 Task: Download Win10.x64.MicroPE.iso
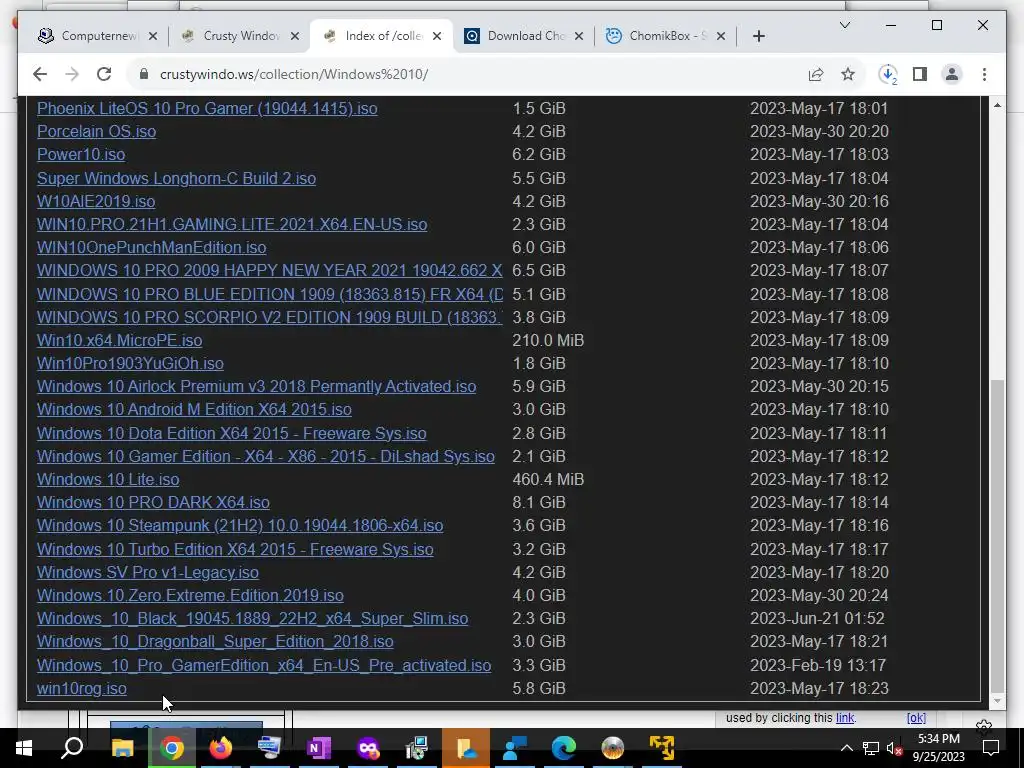[x=120, y=340]
